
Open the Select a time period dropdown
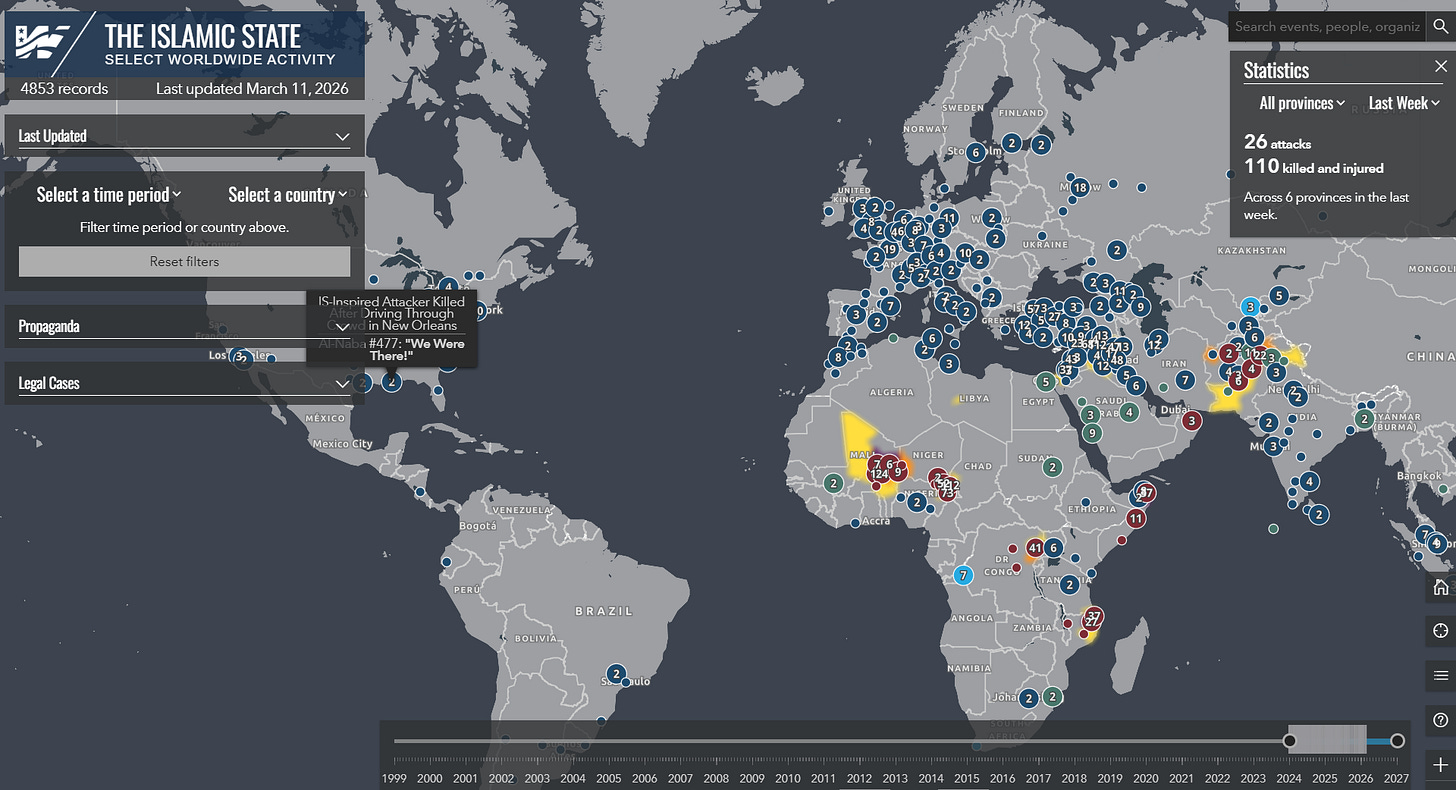tap(109, 194)
